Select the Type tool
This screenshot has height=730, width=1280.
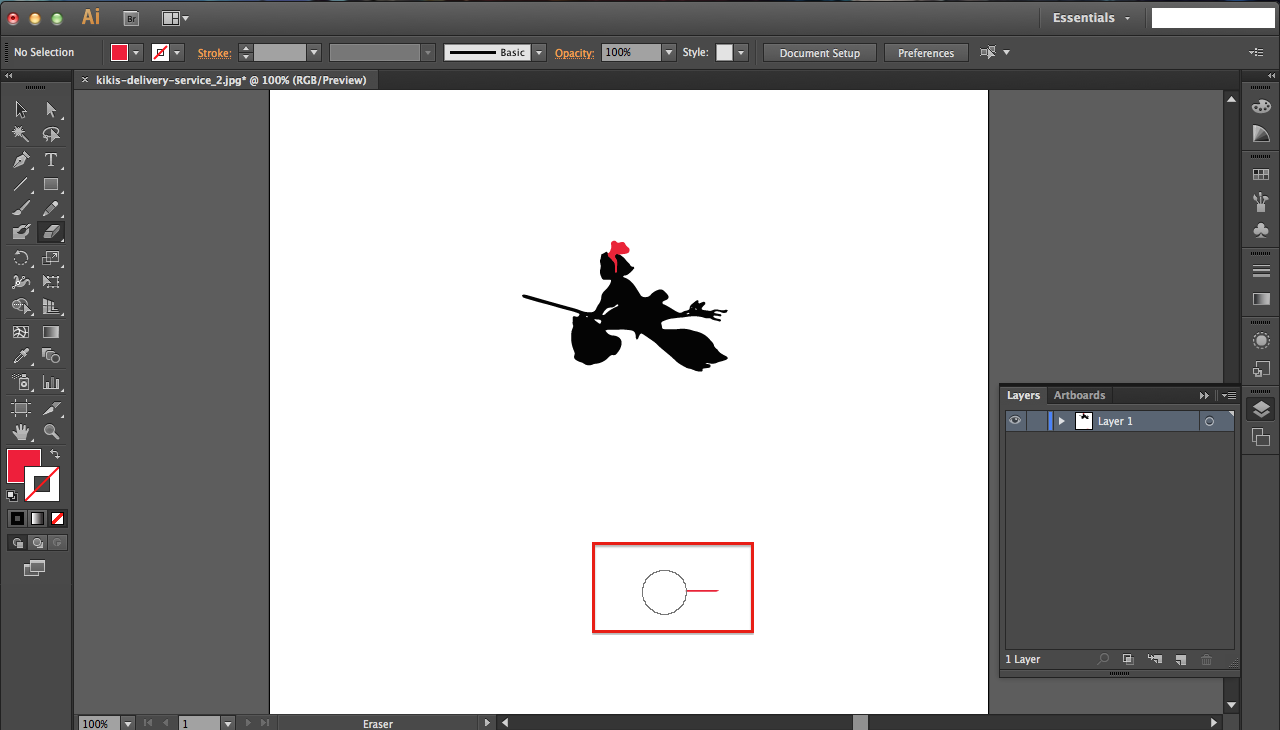coord(51,160)
